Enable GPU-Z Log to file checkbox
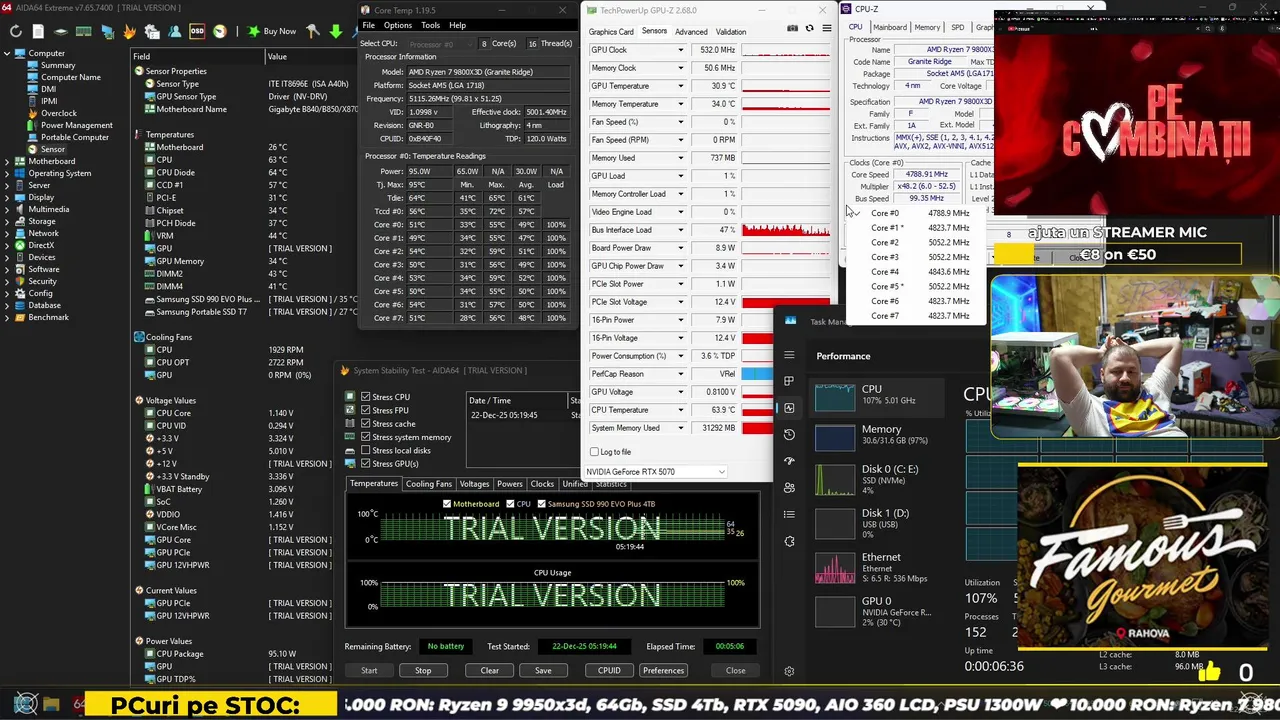1280x720 pixels. 594,452
